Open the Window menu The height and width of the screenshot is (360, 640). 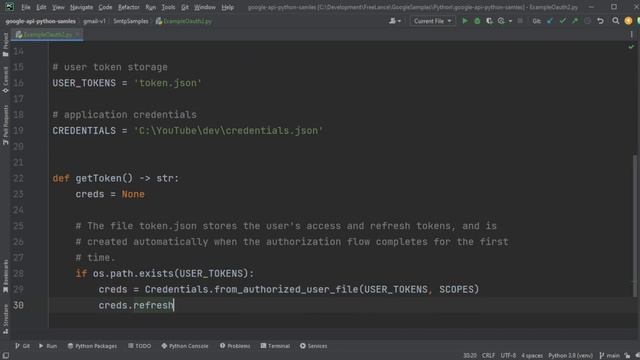pos(204,7)
